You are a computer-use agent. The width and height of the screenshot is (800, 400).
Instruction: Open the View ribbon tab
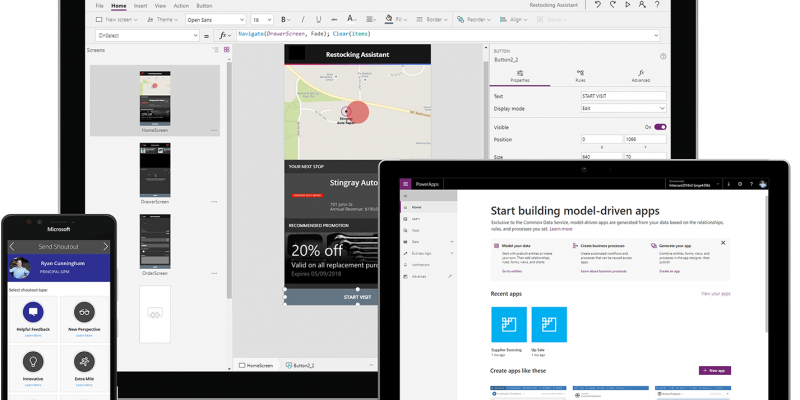(160, 6)
